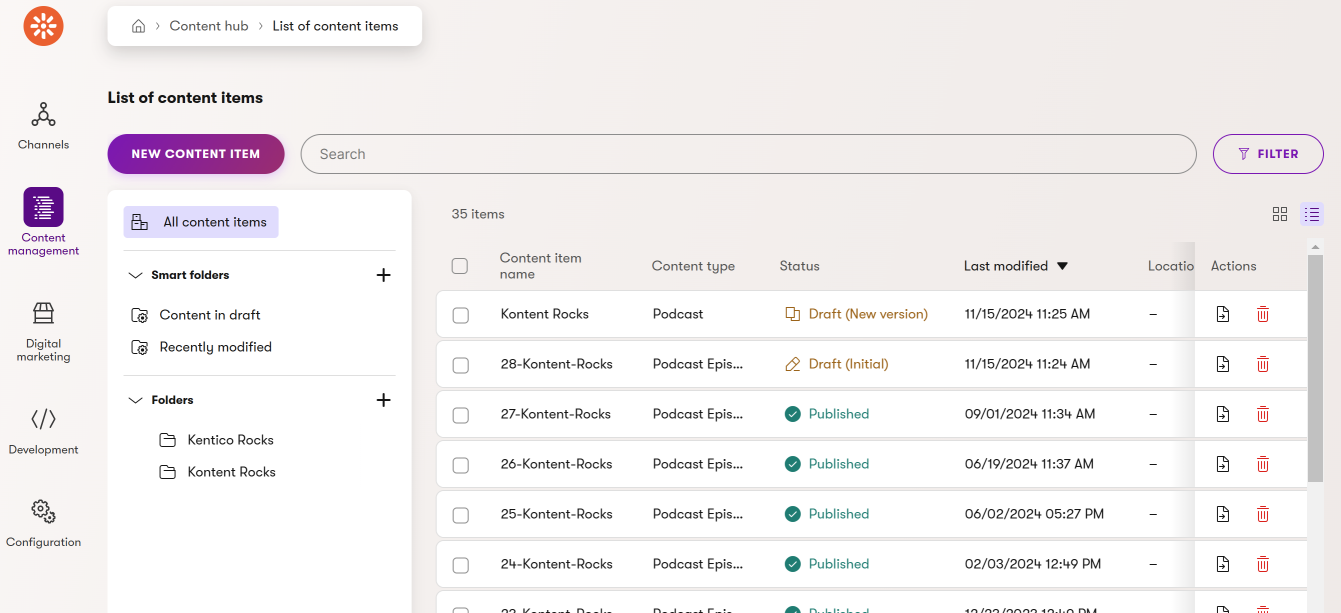Check the 28-Kontent-Rocks row

pyautogui.click(x=461, y=365)
